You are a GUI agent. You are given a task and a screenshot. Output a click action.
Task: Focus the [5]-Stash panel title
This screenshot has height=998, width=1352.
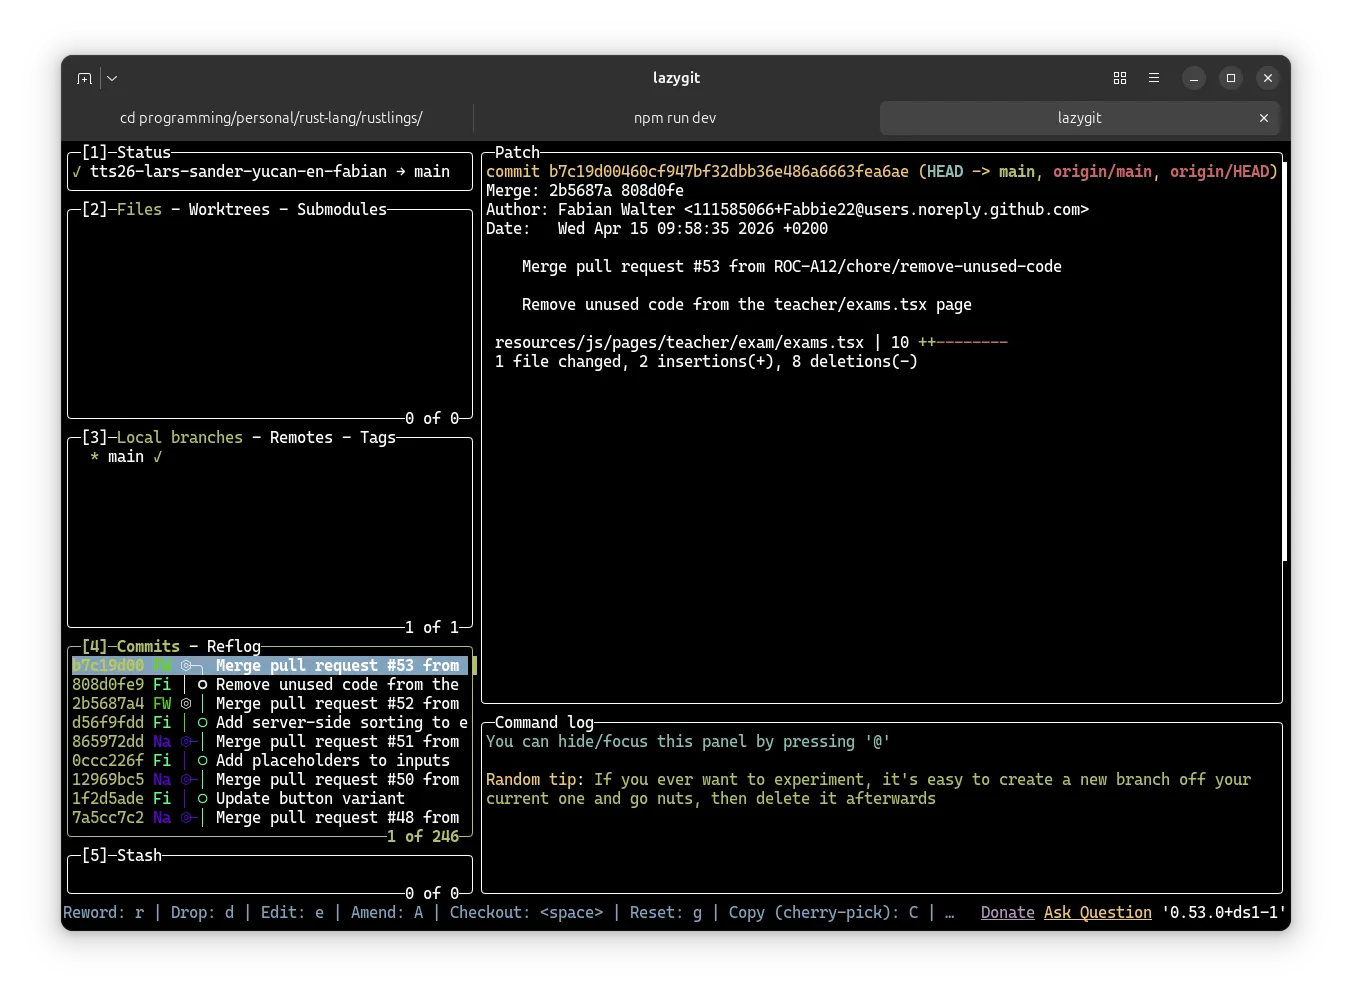pos(121,856)
